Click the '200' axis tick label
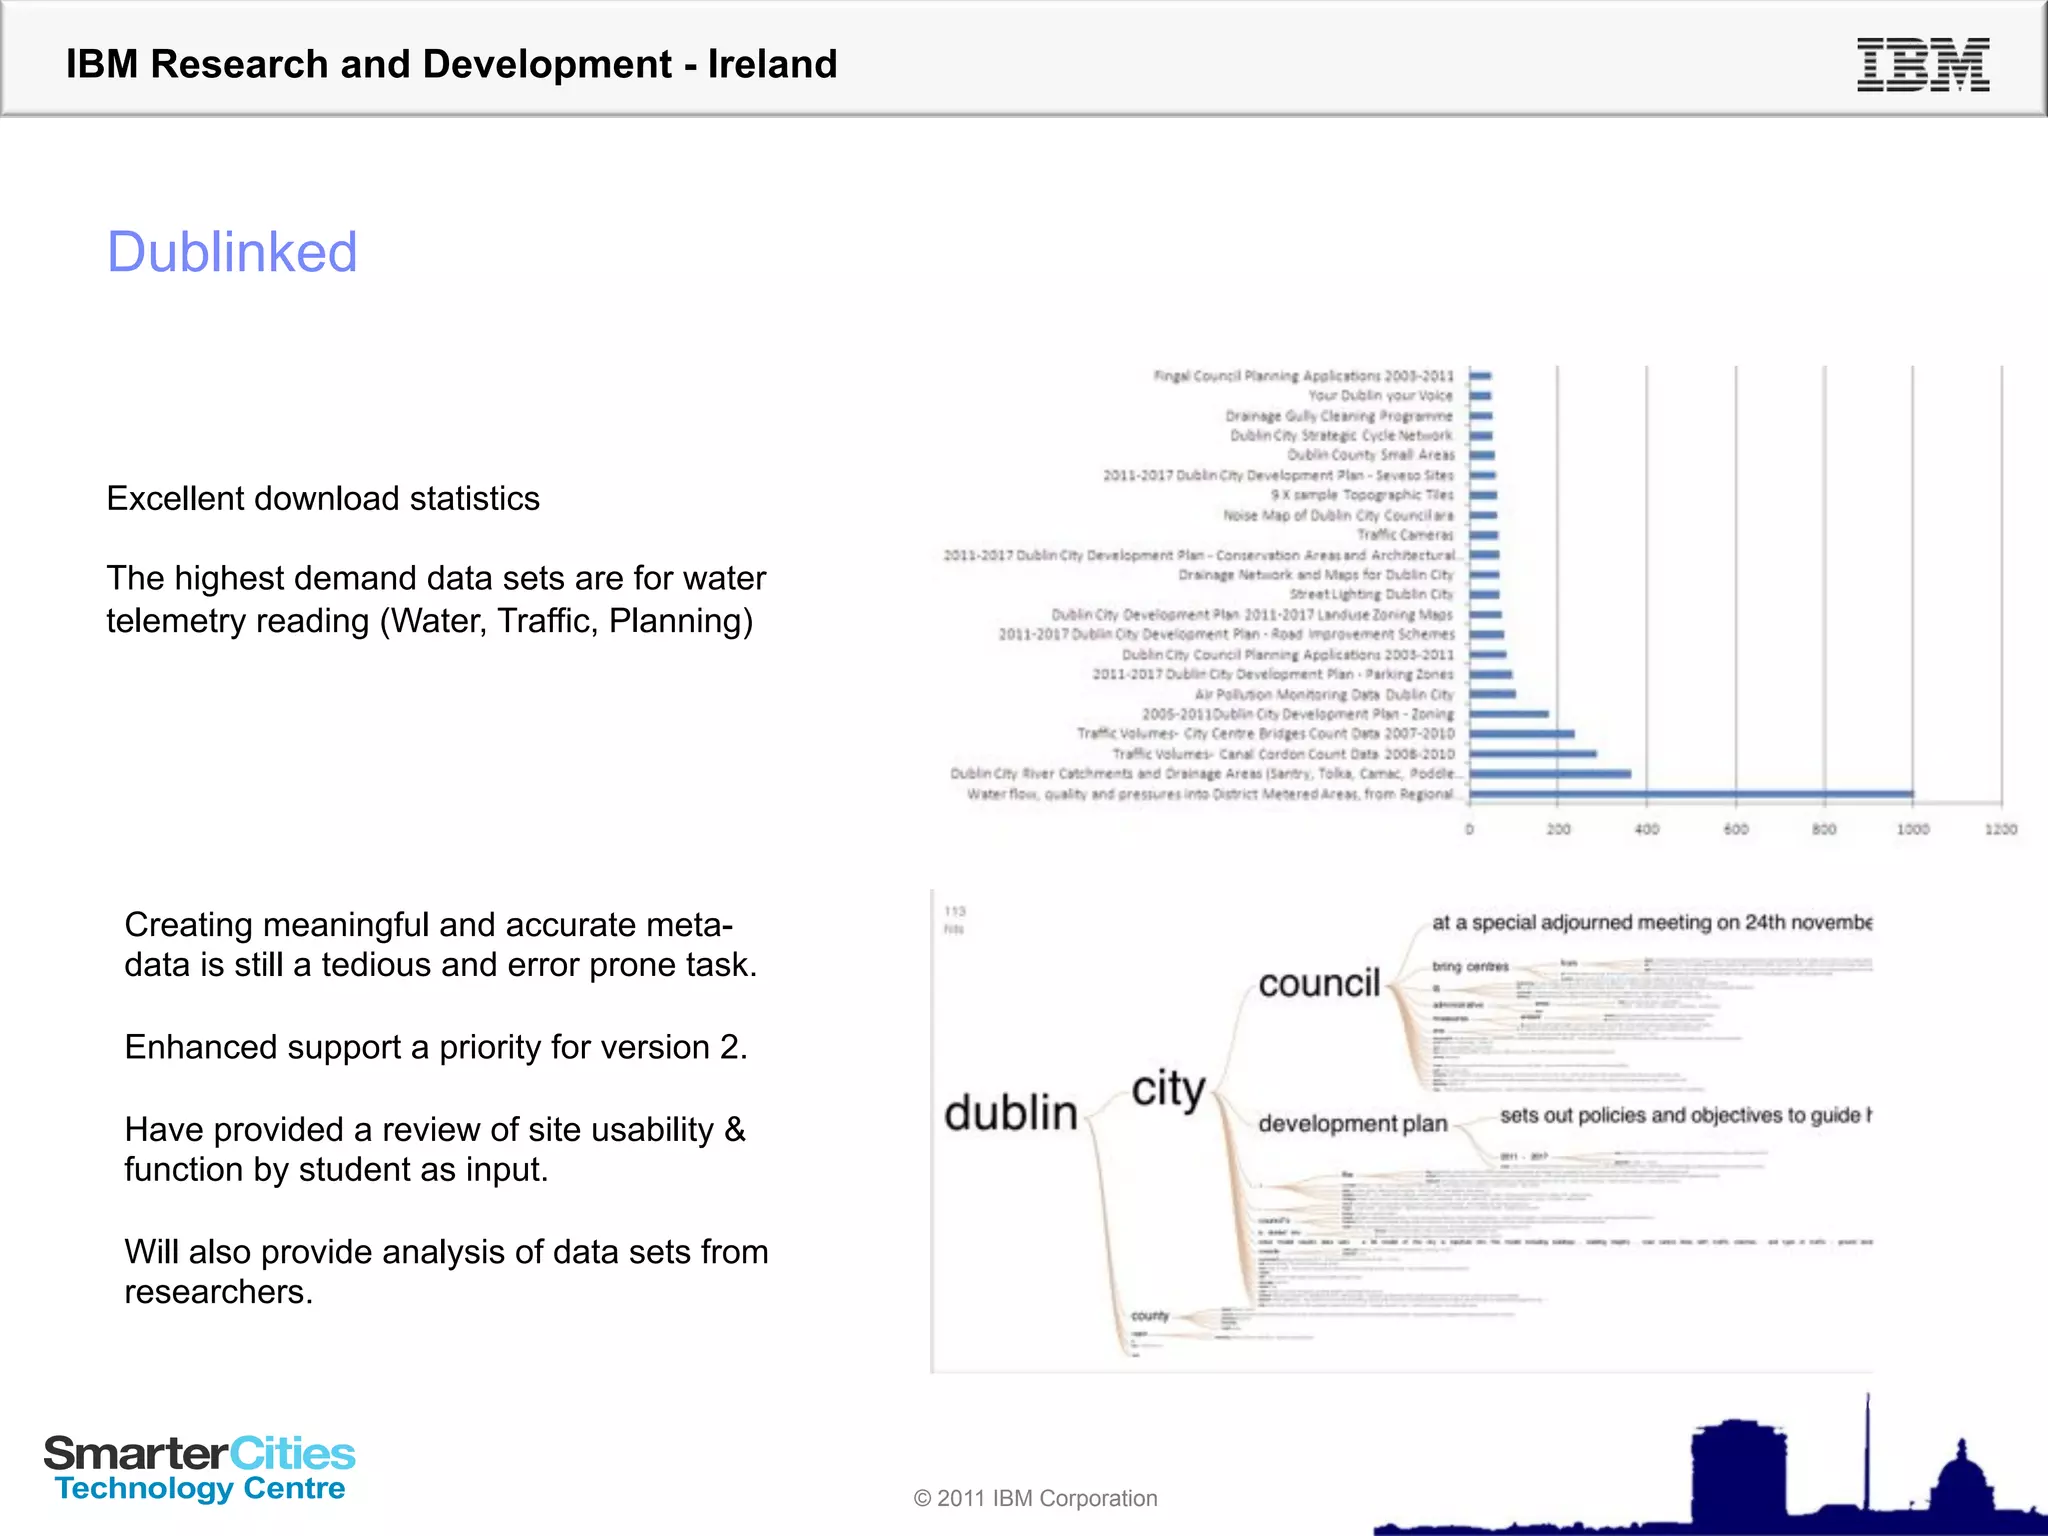2048x1536 pixels. [x=1558, y=829]
